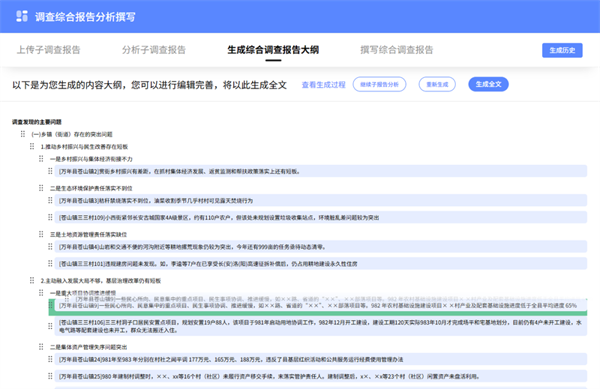This screenshot has width=600, height=389.
Task: Click drag handle for 1.推动乡村振兴 heading
Action: [32, 146]
